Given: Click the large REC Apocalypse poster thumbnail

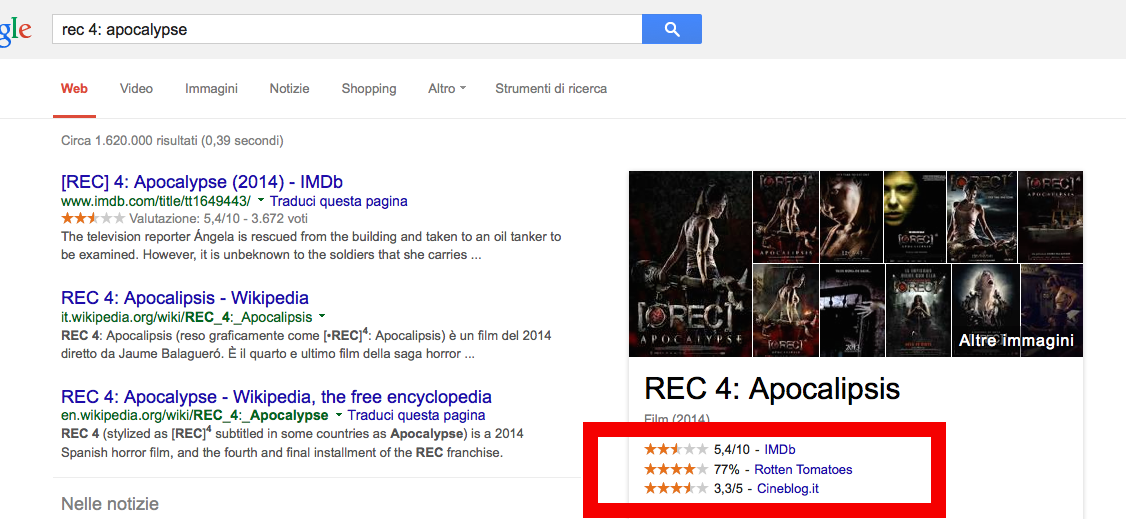Looking at the screenshot, I should 689,264.
